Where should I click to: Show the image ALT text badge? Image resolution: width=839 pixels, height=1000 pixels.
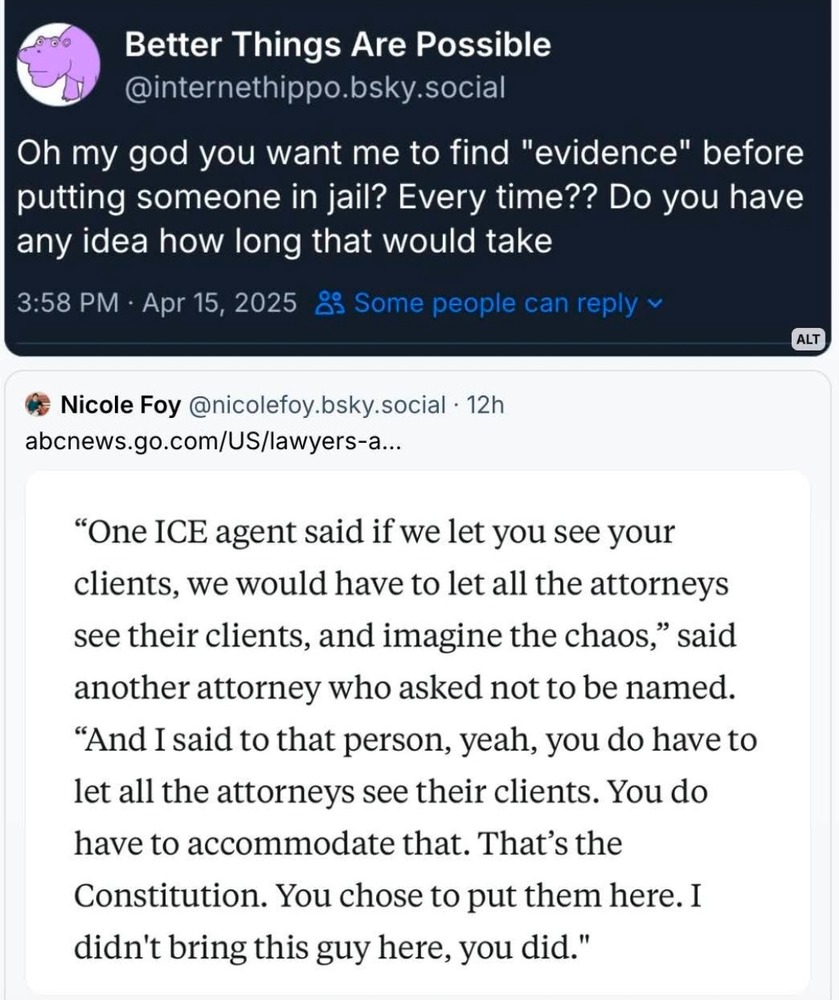(x=808, y=340)
